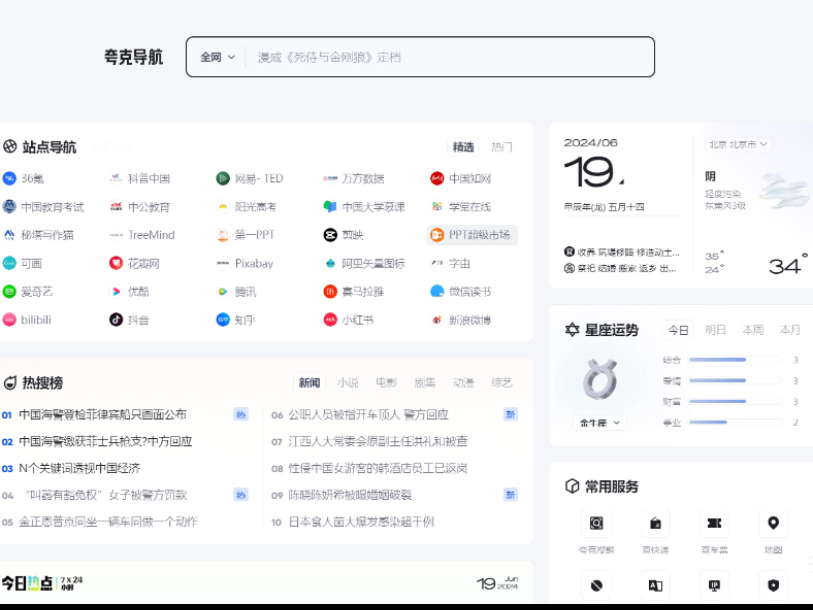Image resolution: width=813 pixels, height=610 pixels.
Task: Open the TreeMind site link
Action: tap(151, 235)
